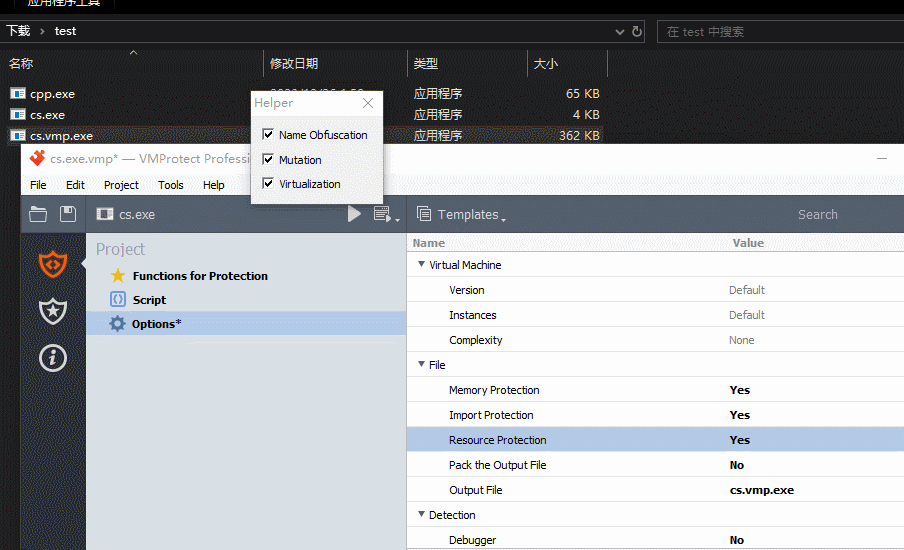Edit the Output File value cs.vmp.exe

[x=762, y=490]
